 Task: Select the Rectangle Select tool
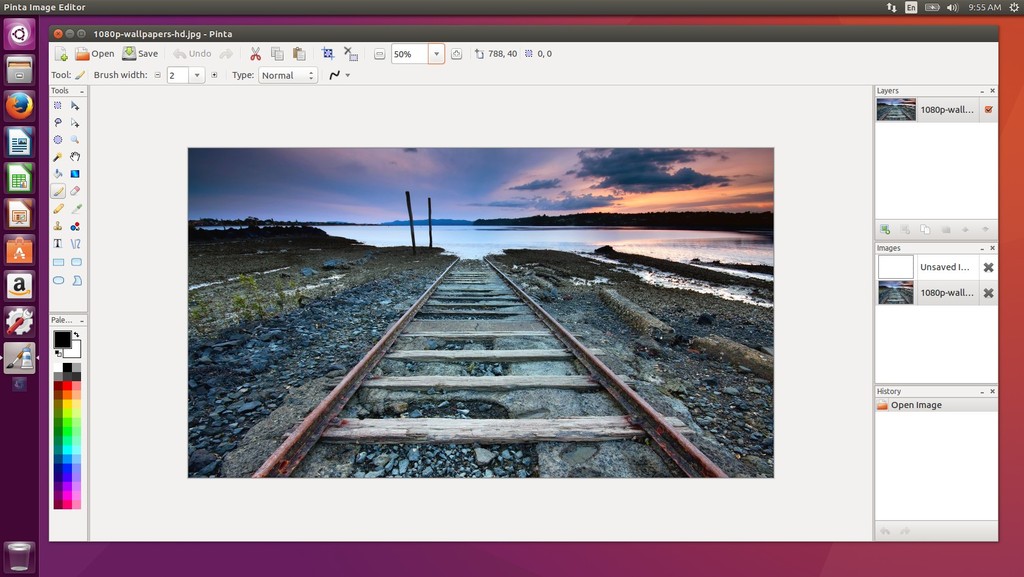pyautogui.click(x=58, y=105)
